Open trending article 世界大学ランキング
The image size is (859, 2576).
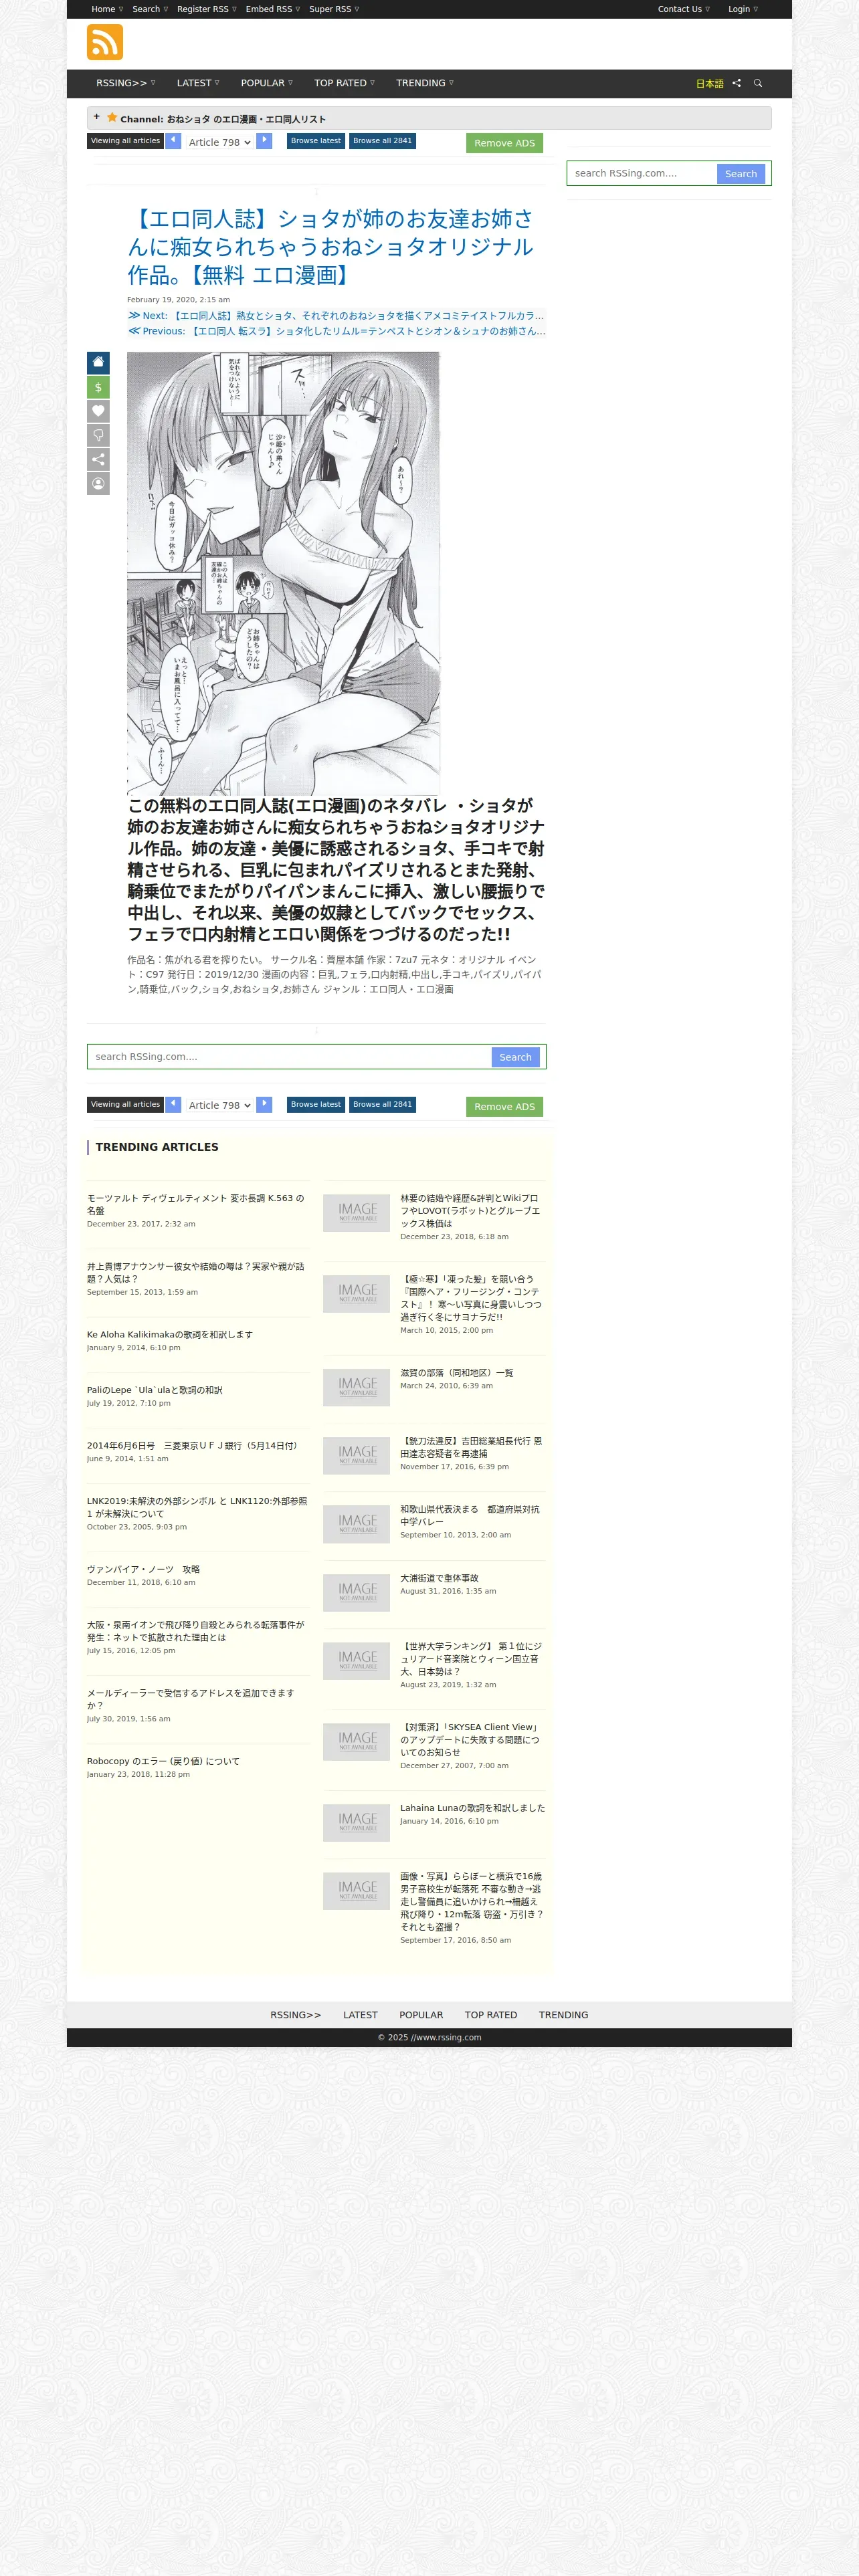[x=471, y=1659]
